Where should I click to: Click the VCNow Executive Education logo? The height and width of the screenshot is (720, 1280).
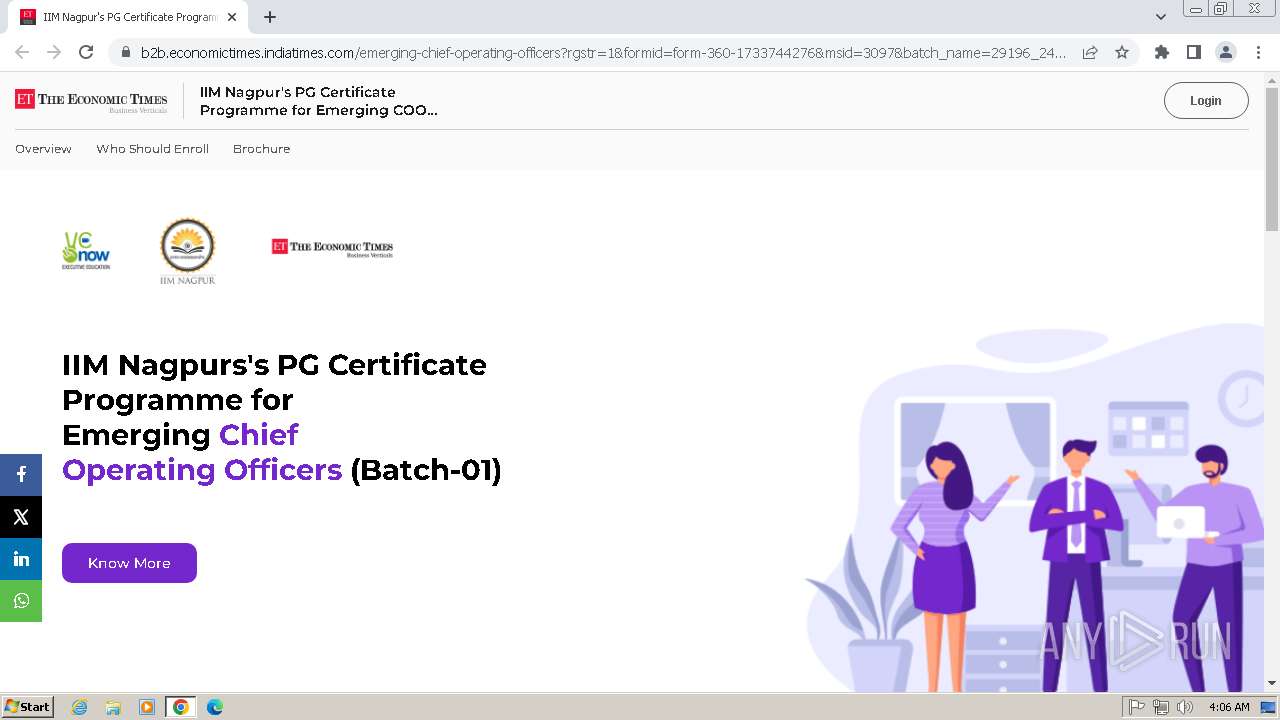click(86, 250)
